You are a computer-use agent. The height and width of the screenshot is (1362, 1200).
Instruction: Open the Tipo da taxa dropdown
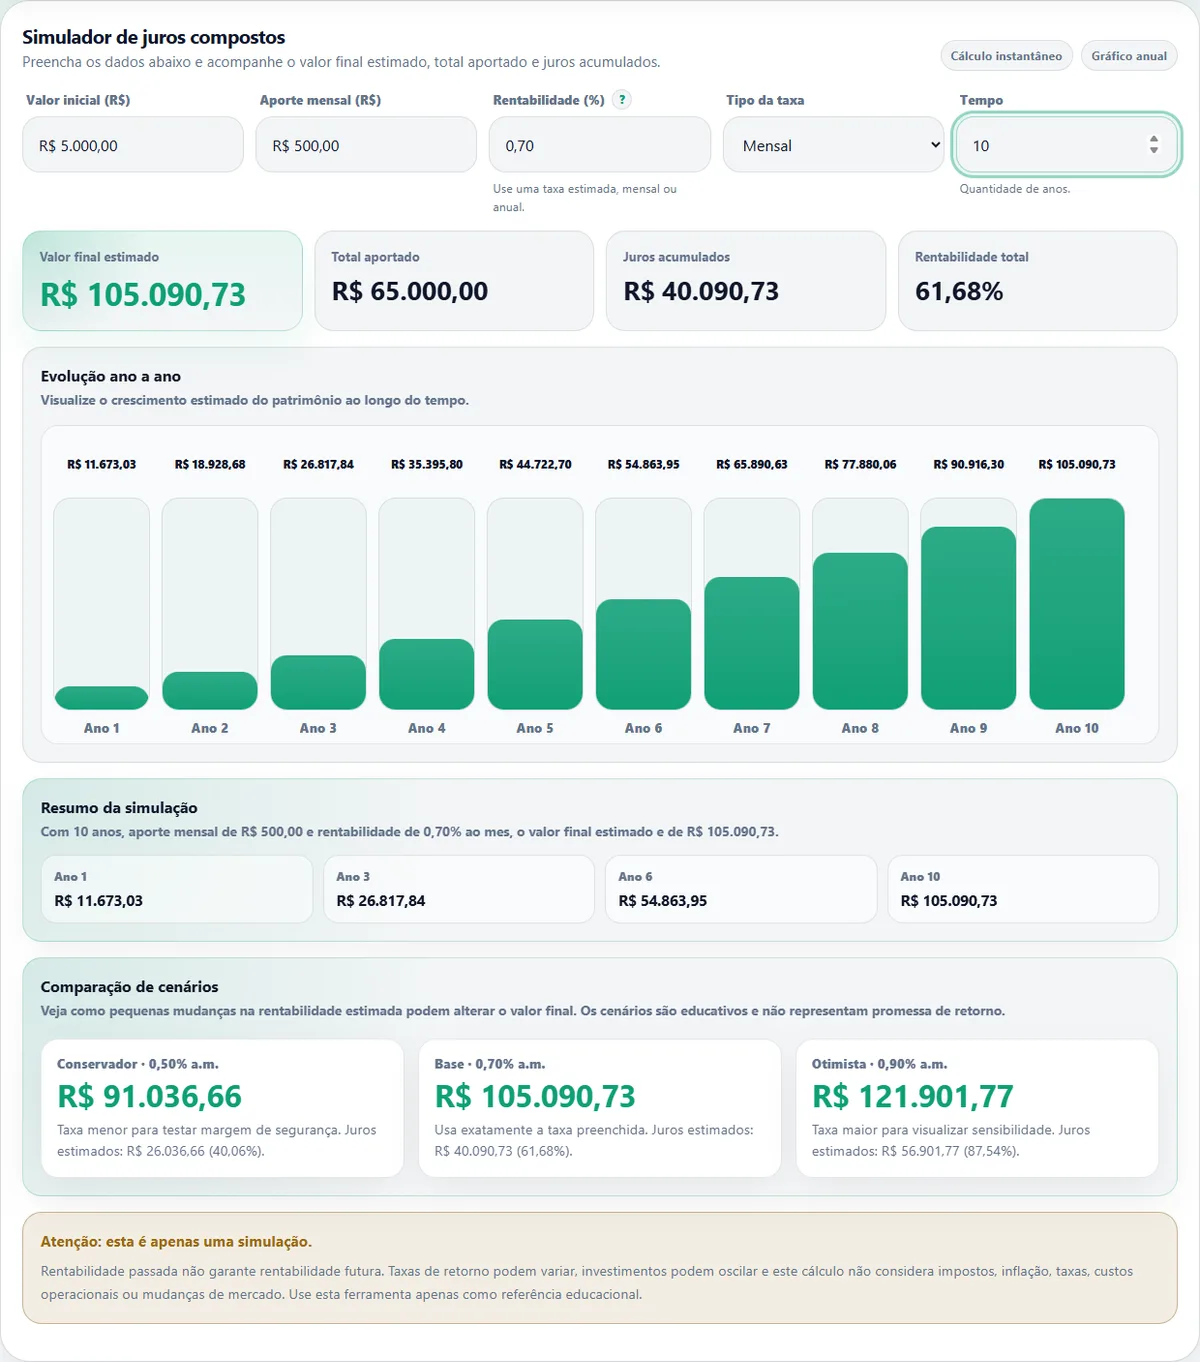pyautogui.click(x=834, y=145)
